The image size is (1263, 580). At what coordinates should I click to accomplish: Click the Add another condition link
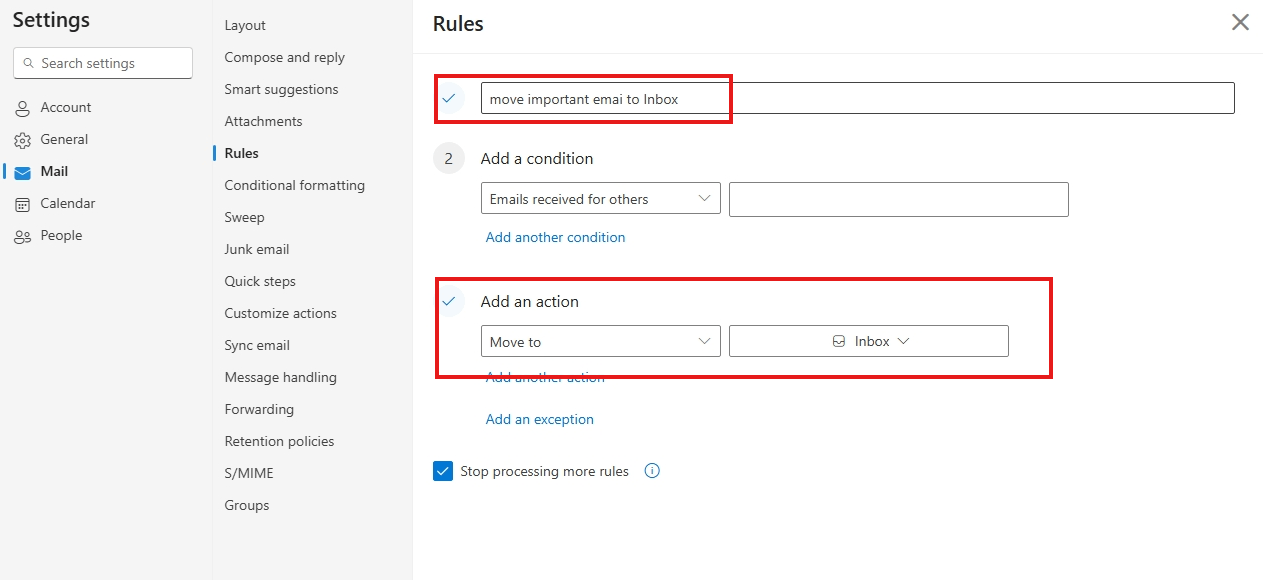[555, 237]
